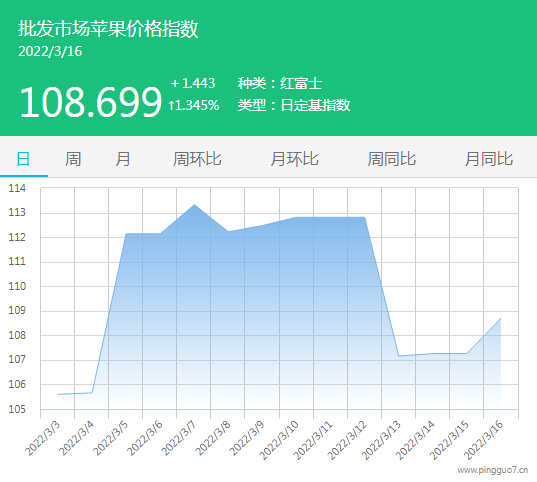The image size is (537, 482).
Task: Open the 月 monthly tab
Action: pos(123,159)
